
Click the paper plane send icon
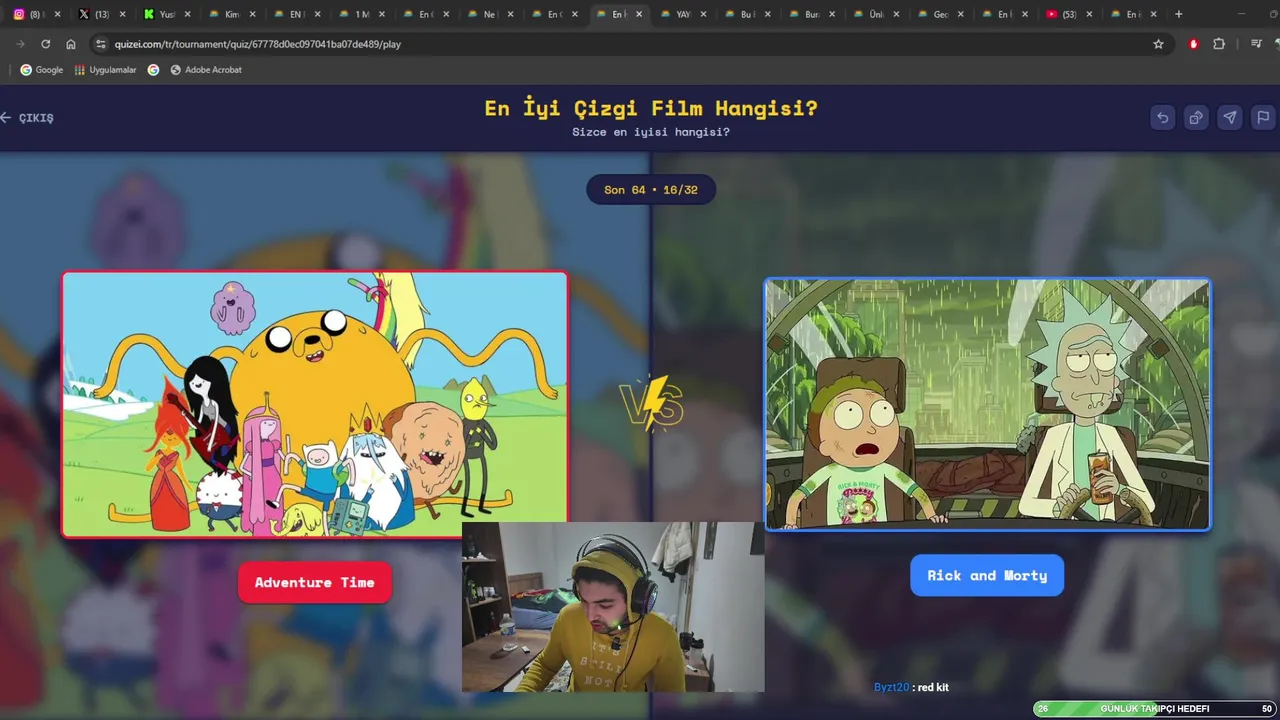[1230, 117]
